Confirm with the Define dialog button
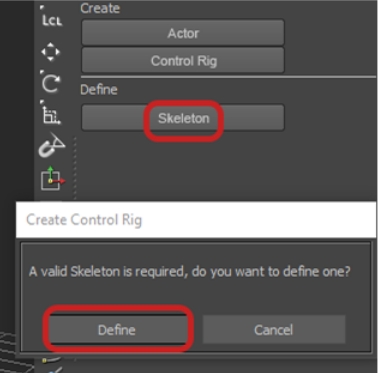 pos(117,330)
